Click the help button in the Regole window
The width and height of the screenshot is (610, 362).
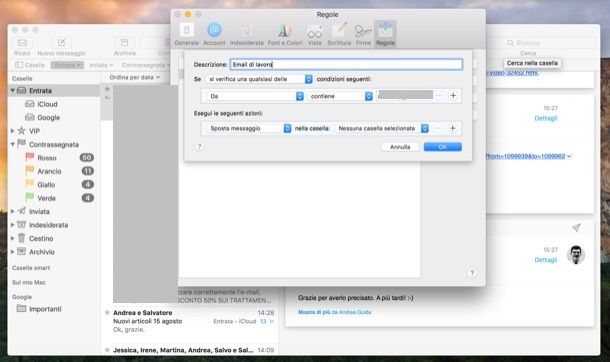pos(472,273)
